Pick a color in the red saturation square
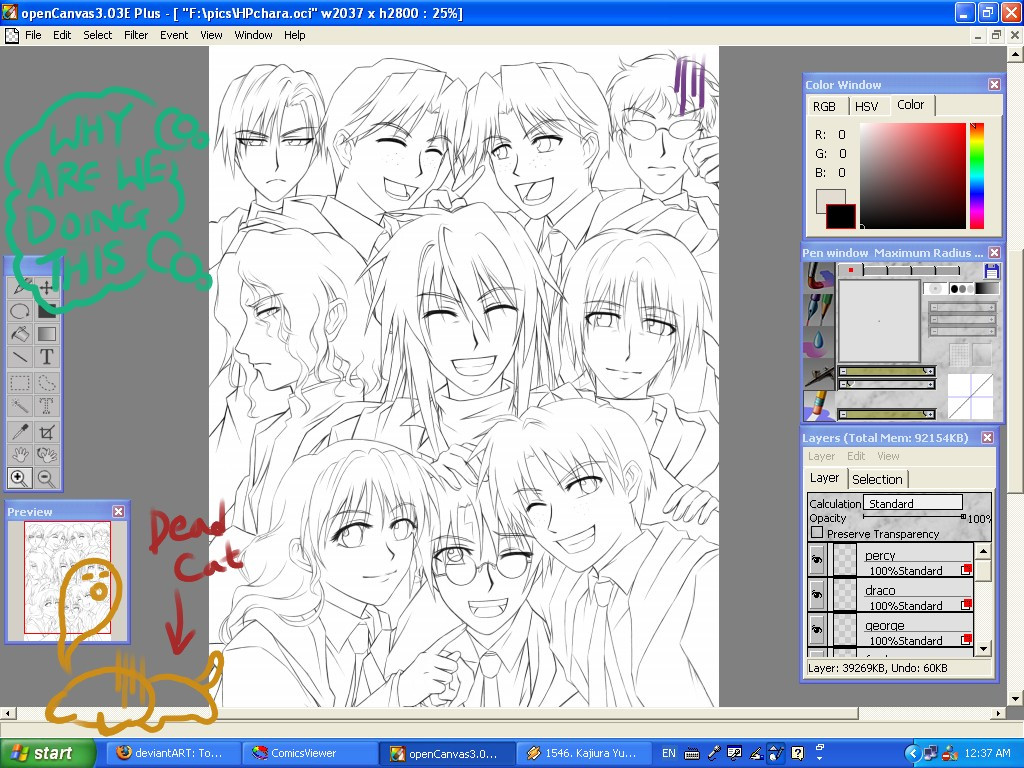 pos(912,176)
